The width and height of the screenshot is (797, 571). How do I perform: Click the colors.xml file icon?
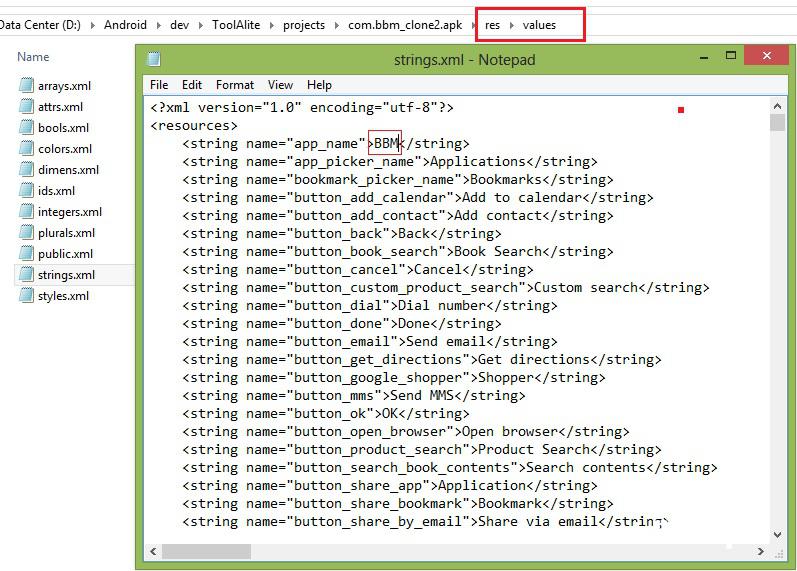26,148
